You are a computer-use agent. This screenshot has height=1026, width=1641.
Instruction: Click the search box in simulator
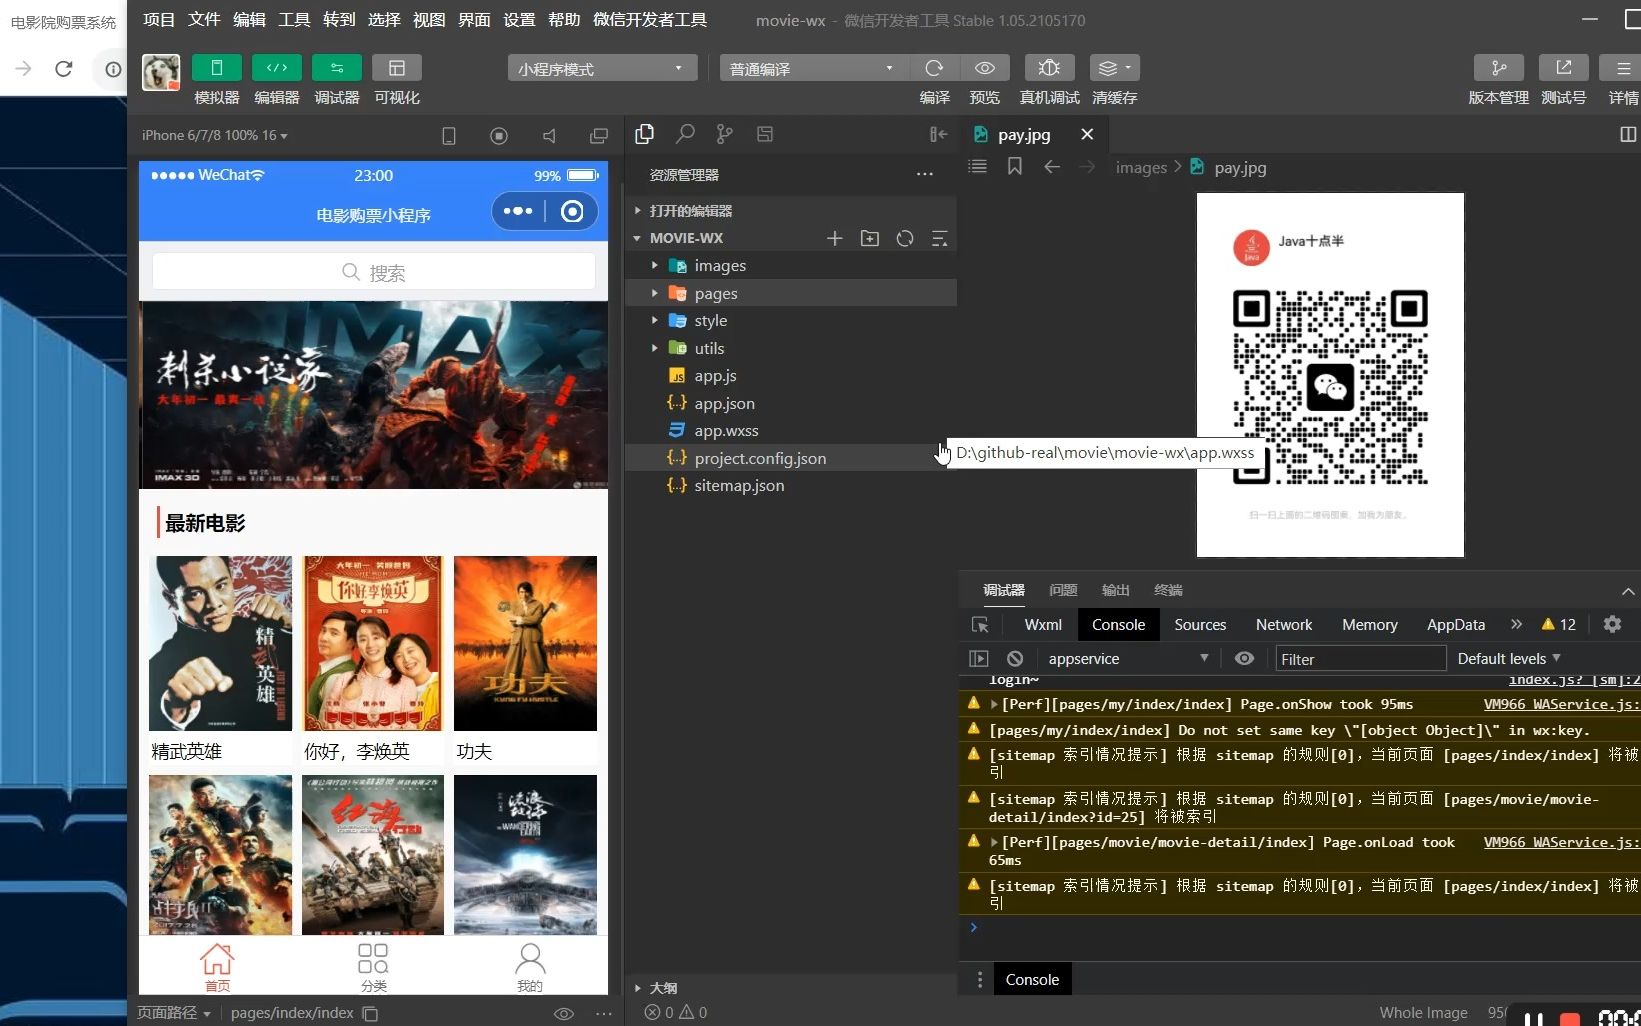[374, 272]
